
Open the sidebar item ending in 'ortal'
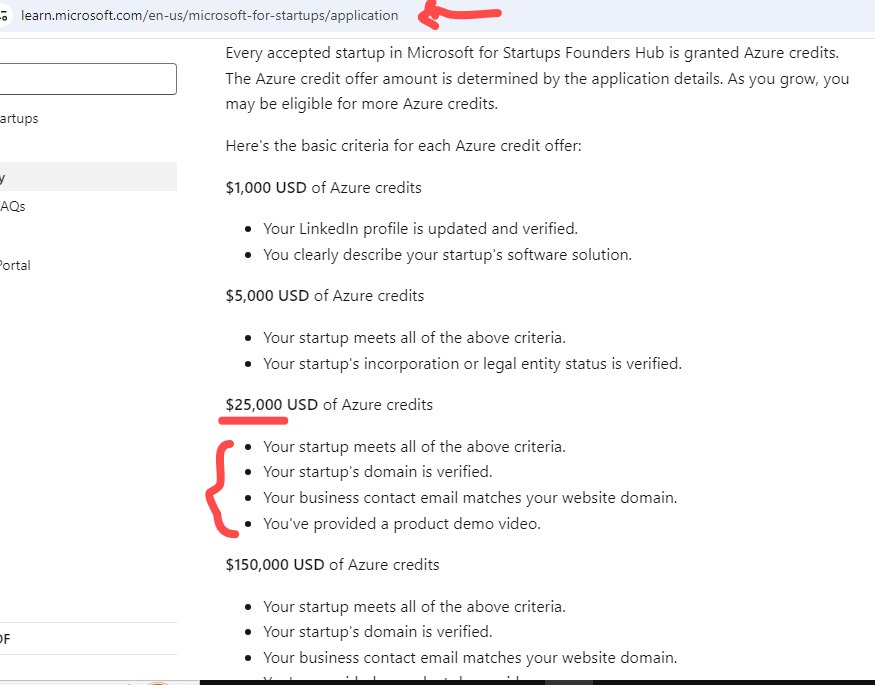click(15, 266)
